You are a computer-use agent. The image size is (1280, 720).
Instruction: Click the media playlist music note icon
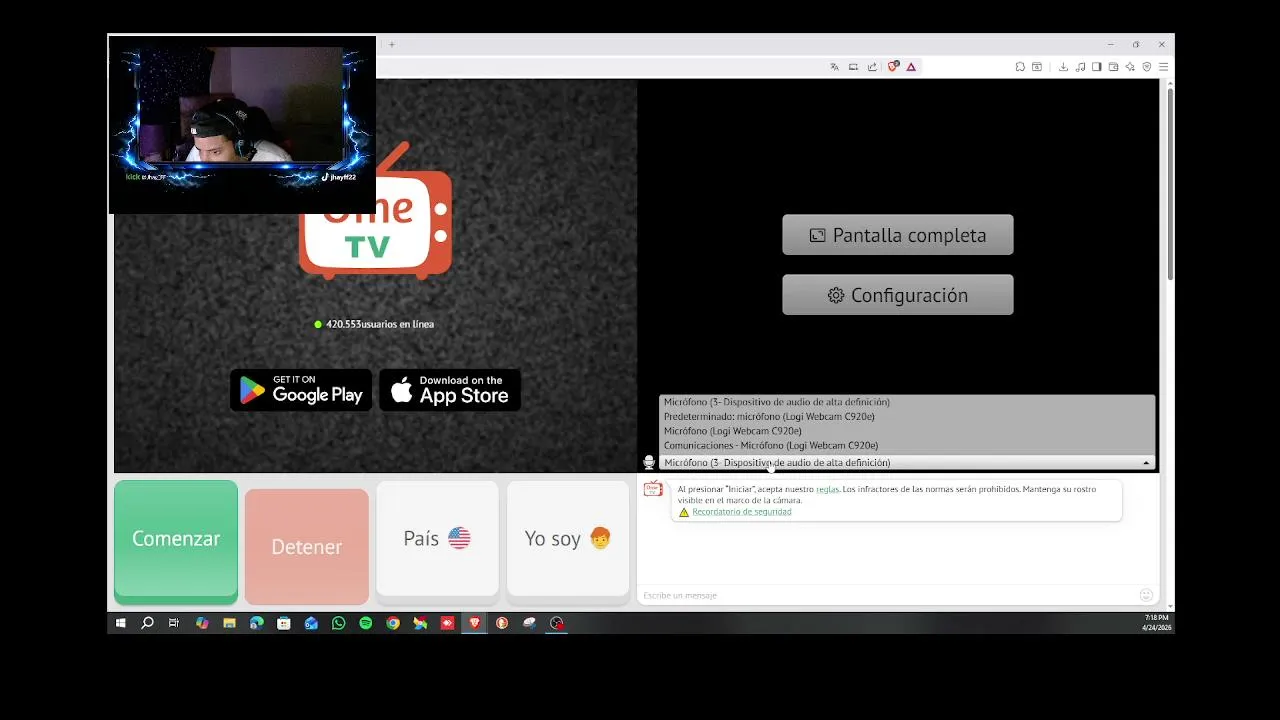pyautogui.click(x=1080, y=67)
